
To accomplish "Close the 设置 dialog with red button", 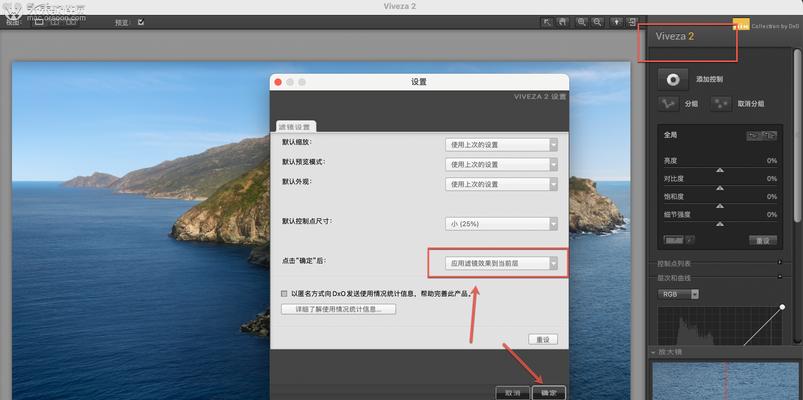I will pos(278,82).
